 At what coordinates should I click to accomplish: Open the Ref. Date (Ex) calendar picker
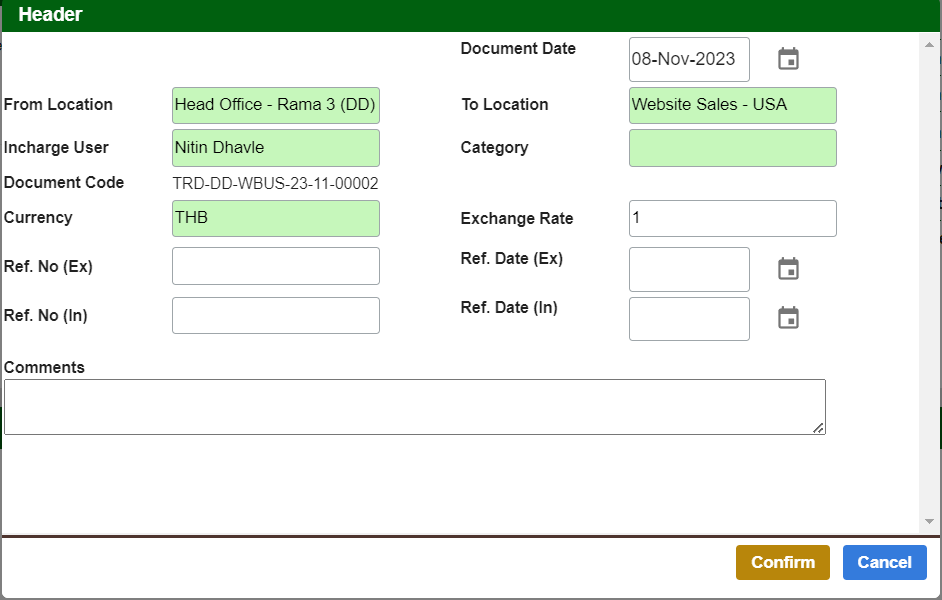coord(788,269)
